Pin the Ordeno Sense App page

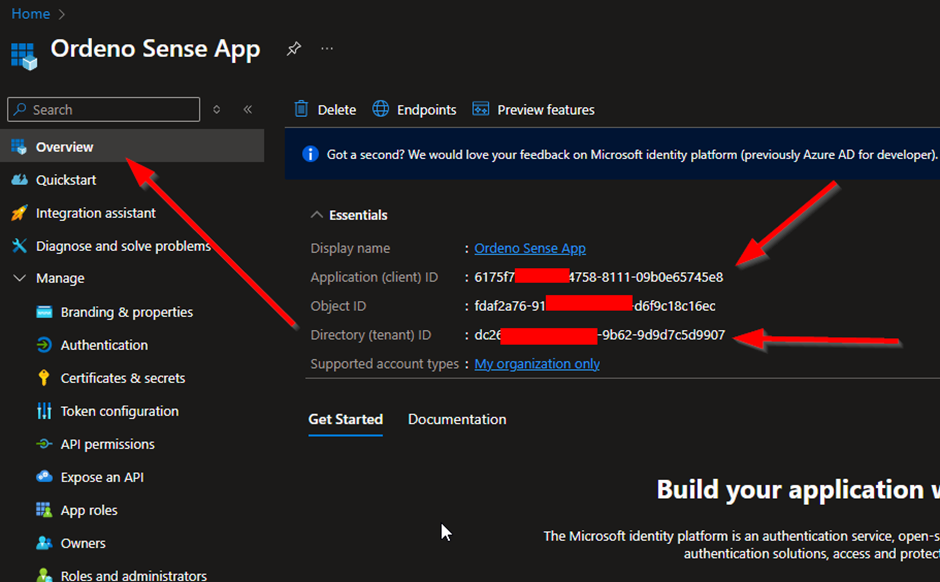click(x=294, y=49)
